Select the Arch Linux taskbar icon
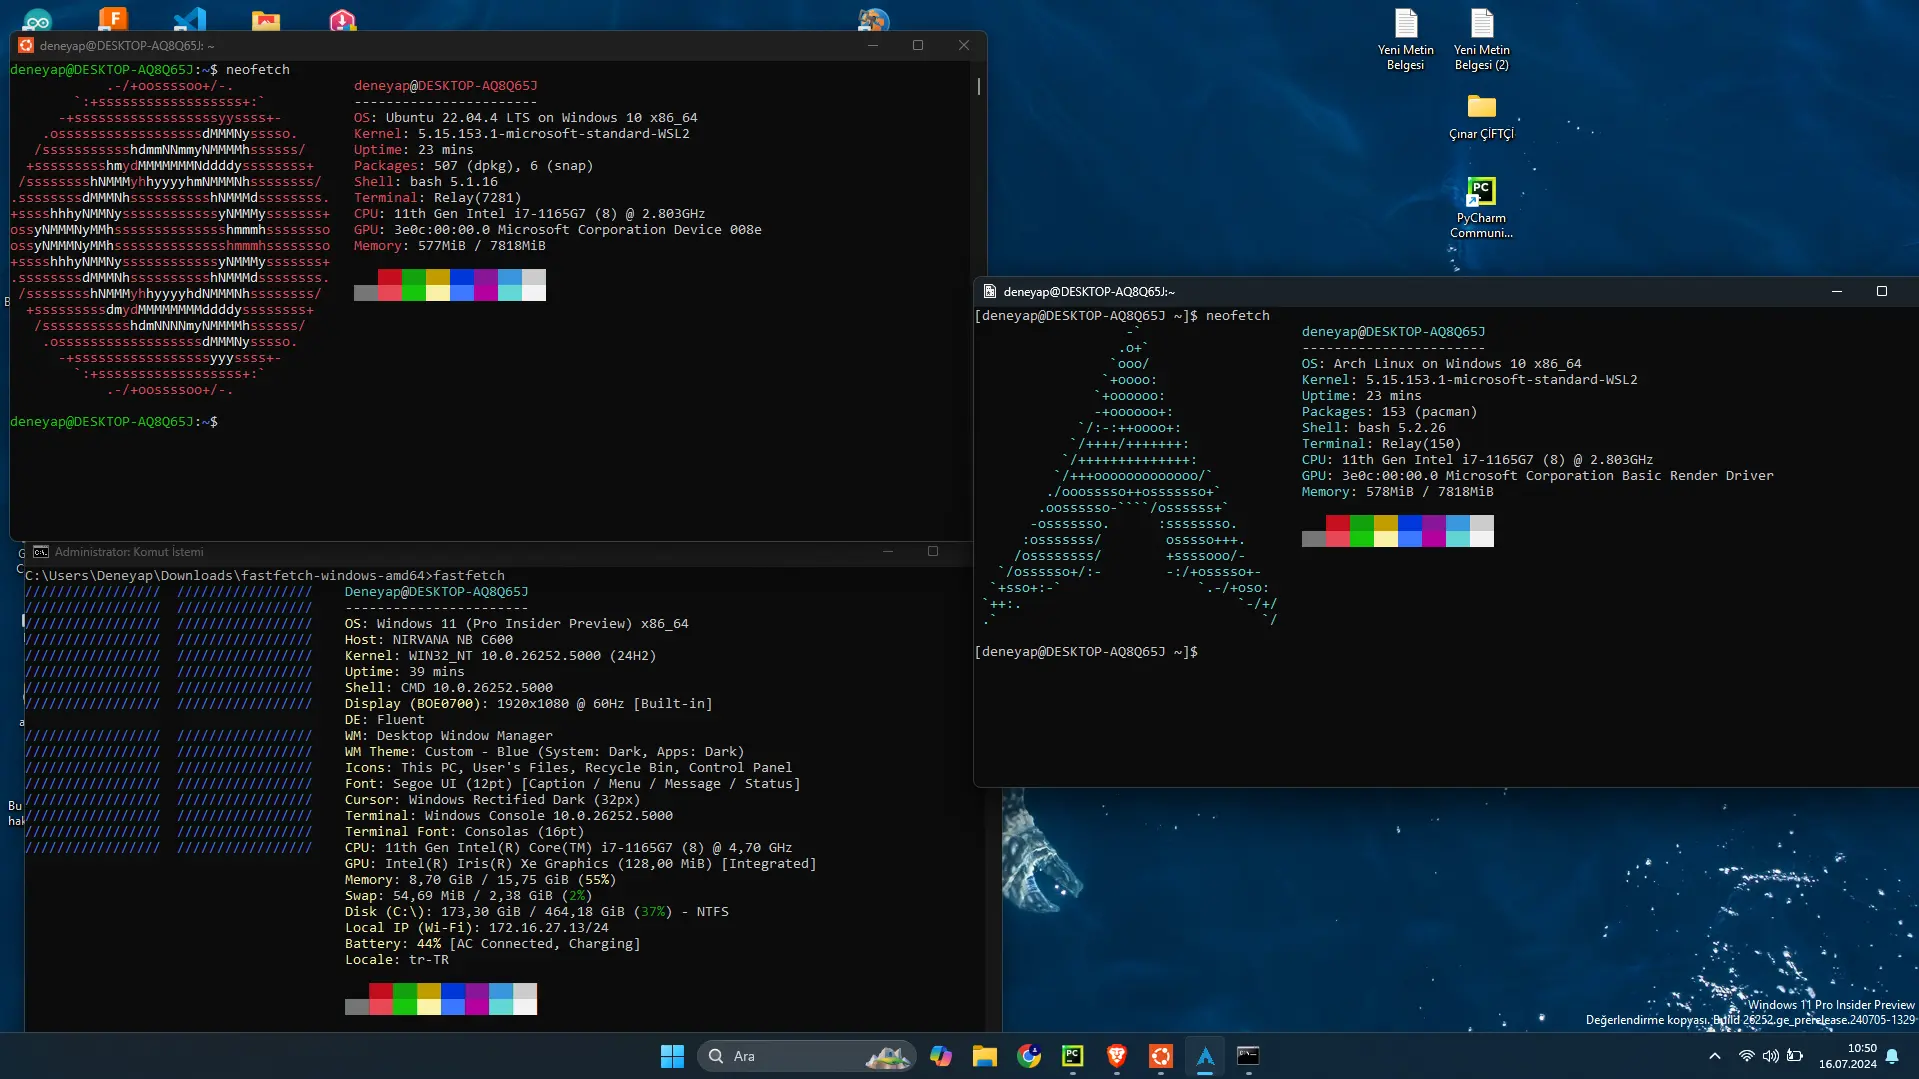The height and width of the screenshot is (1079, 1919). click(x=1205, y=1056)
